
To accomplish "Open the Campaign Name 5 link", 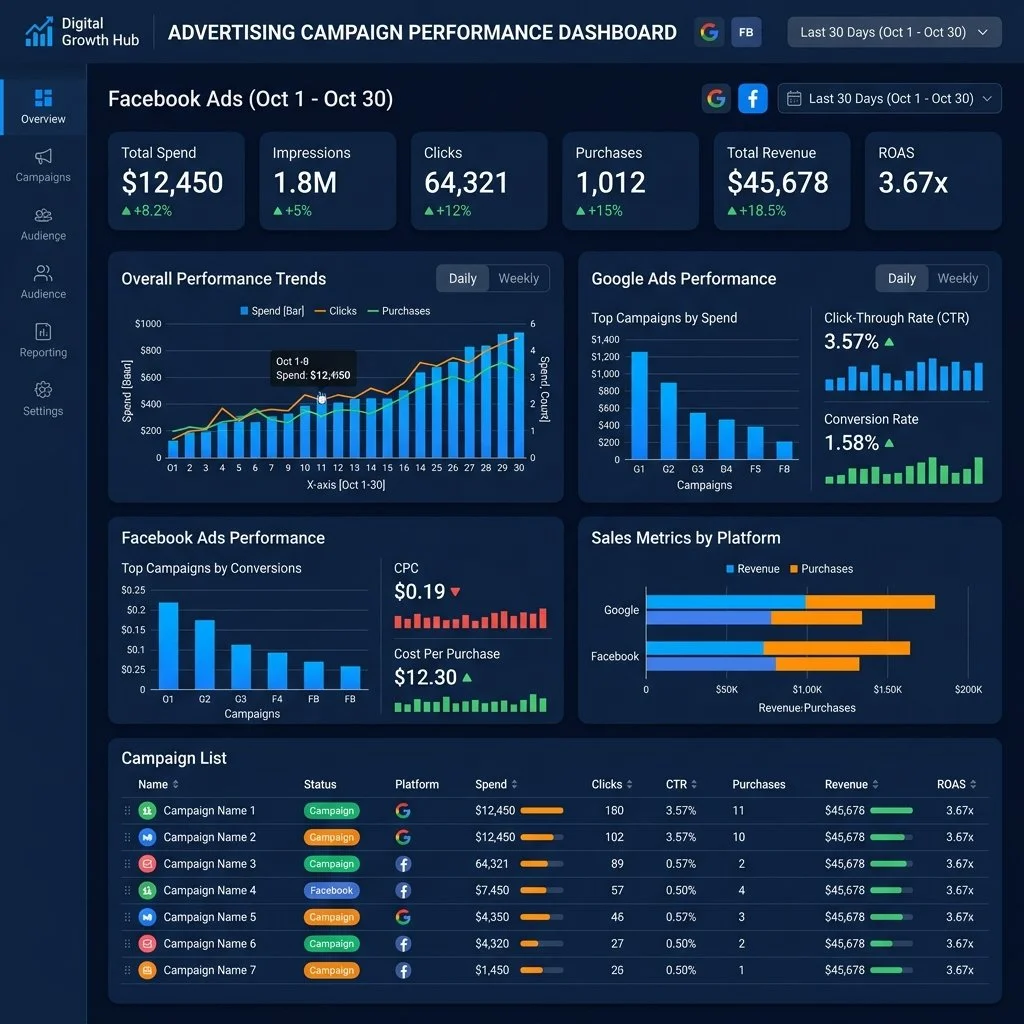I will tap(210, 917).
